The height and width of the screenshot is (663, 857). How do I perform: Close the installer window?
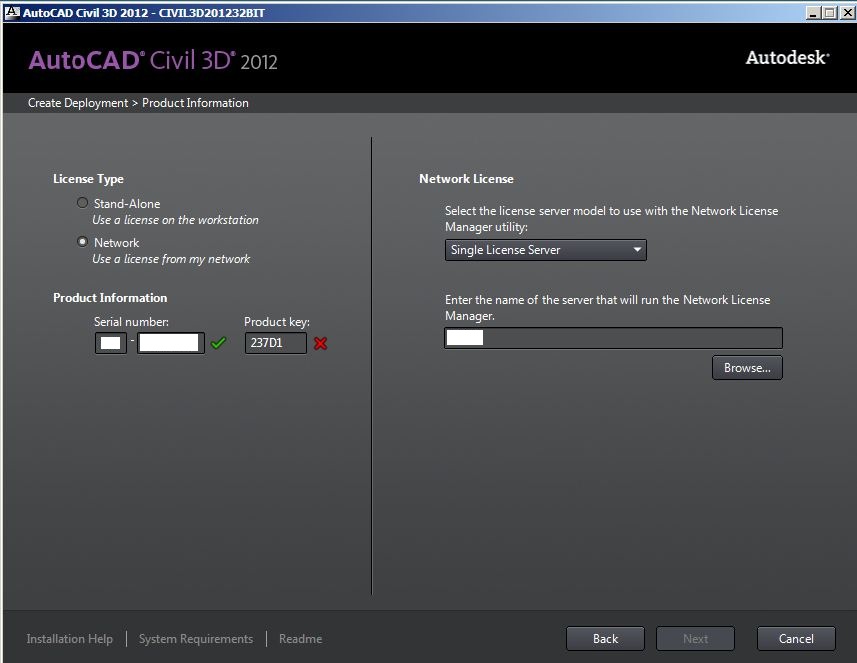(847, 13)
